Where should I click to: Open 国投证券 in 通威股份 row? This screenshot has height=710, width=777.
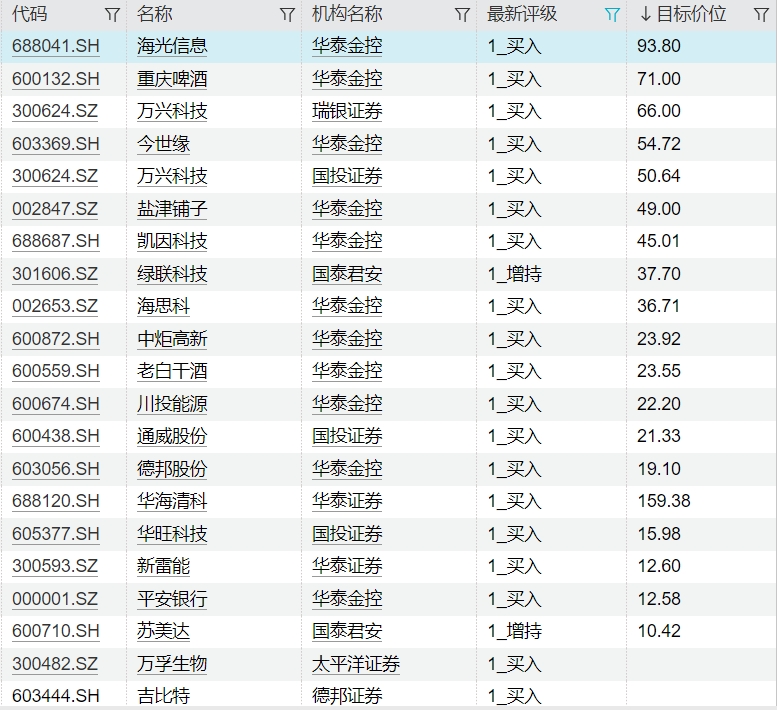point(347,436)
